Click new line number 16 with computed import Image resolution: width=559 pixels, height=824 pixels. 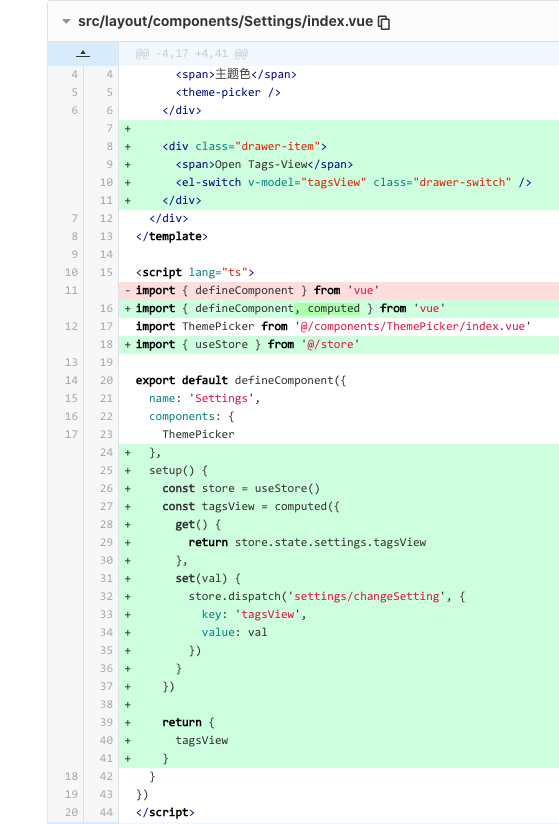pos(107,308)
